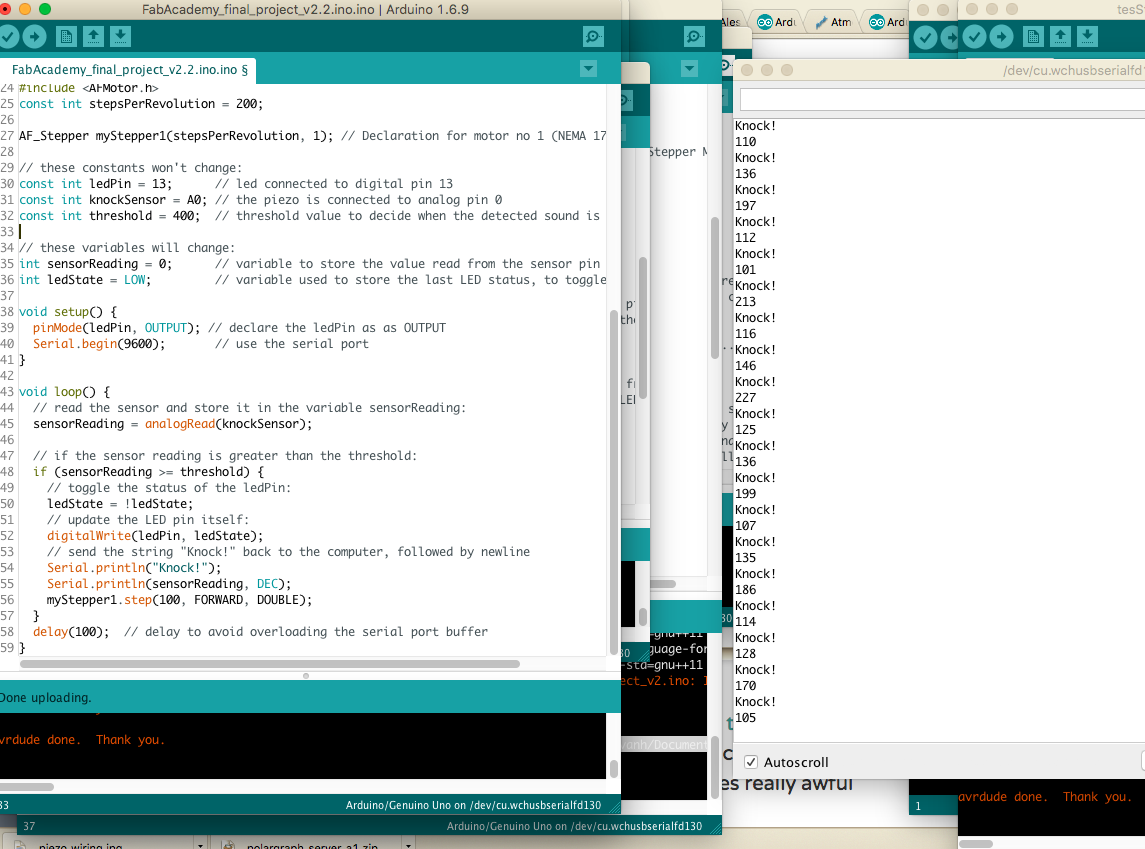
Task: Save the FabAcademy sketch with Save icon
Action: (x=120, y=37)
